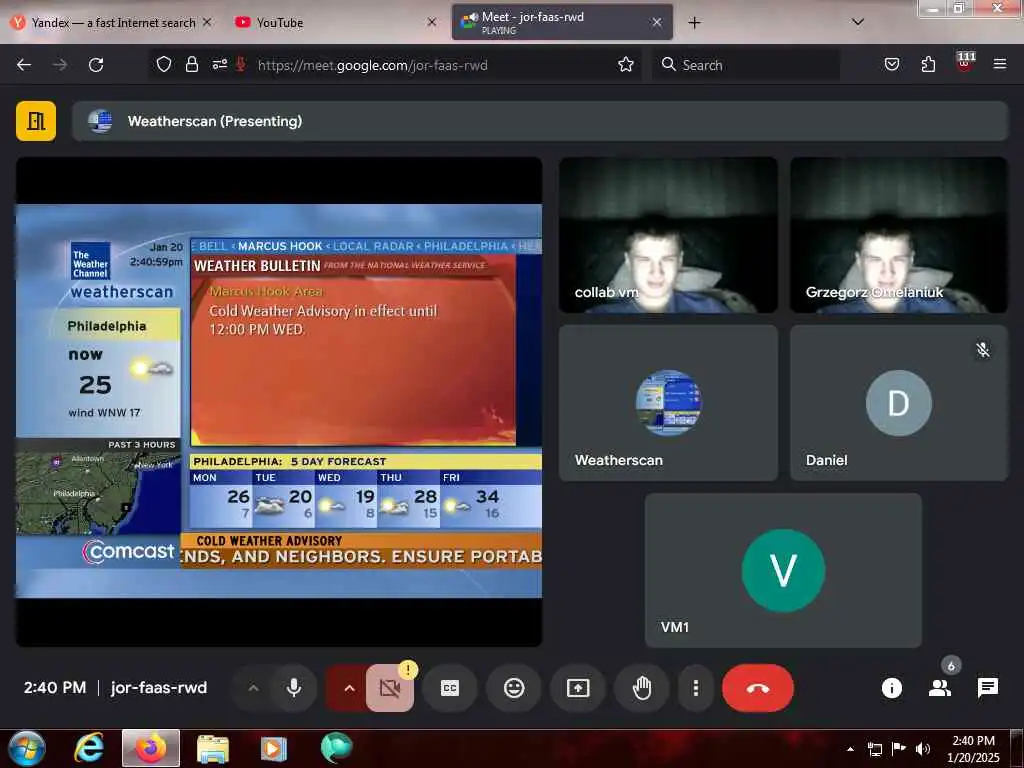Open the three-dot more options menu
Viewport: 1024px width, 768px height.
pyautogui.click(x=696, y=688)
